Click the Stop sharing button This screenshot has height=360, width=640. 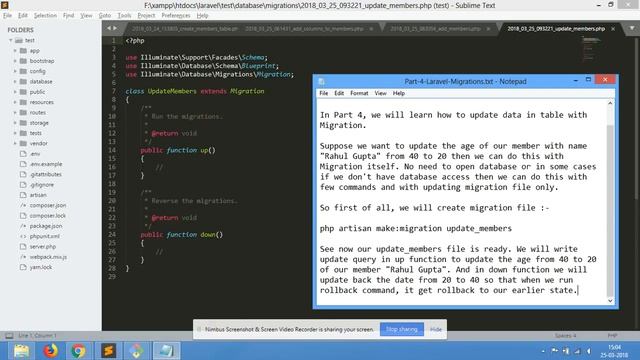(x=402, y=329)
